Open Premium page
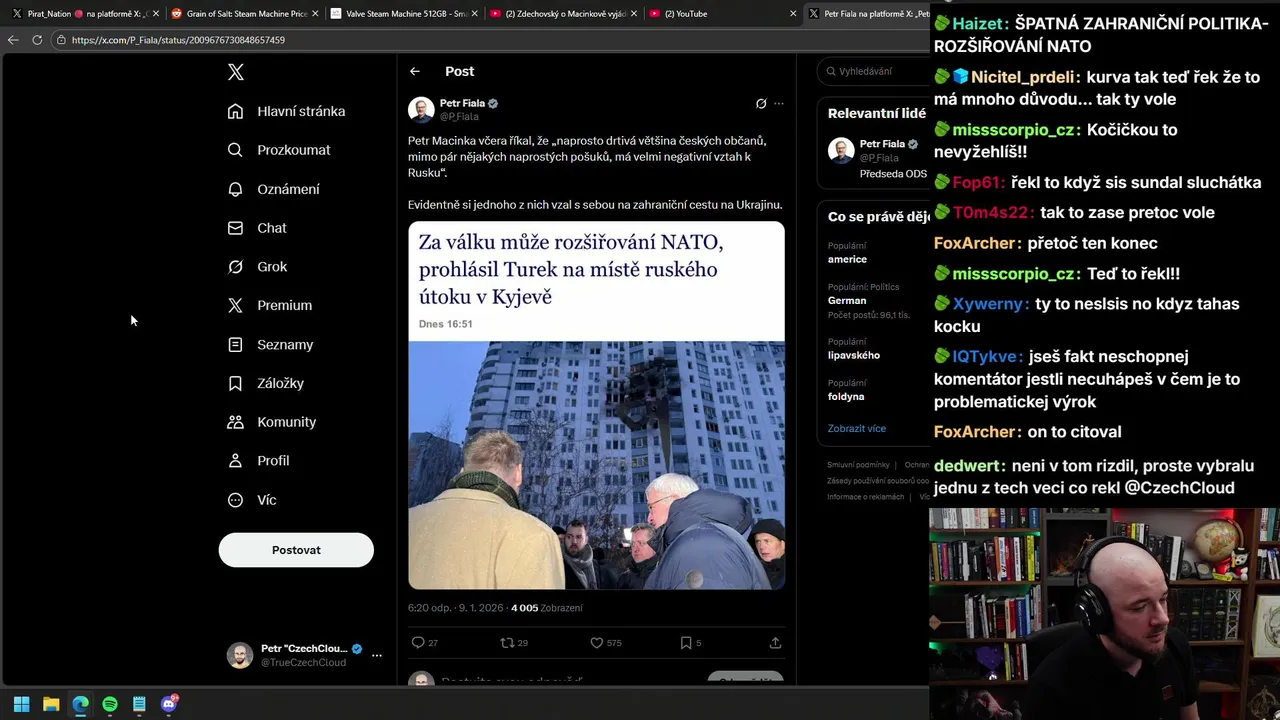 (x=270, y=305)
